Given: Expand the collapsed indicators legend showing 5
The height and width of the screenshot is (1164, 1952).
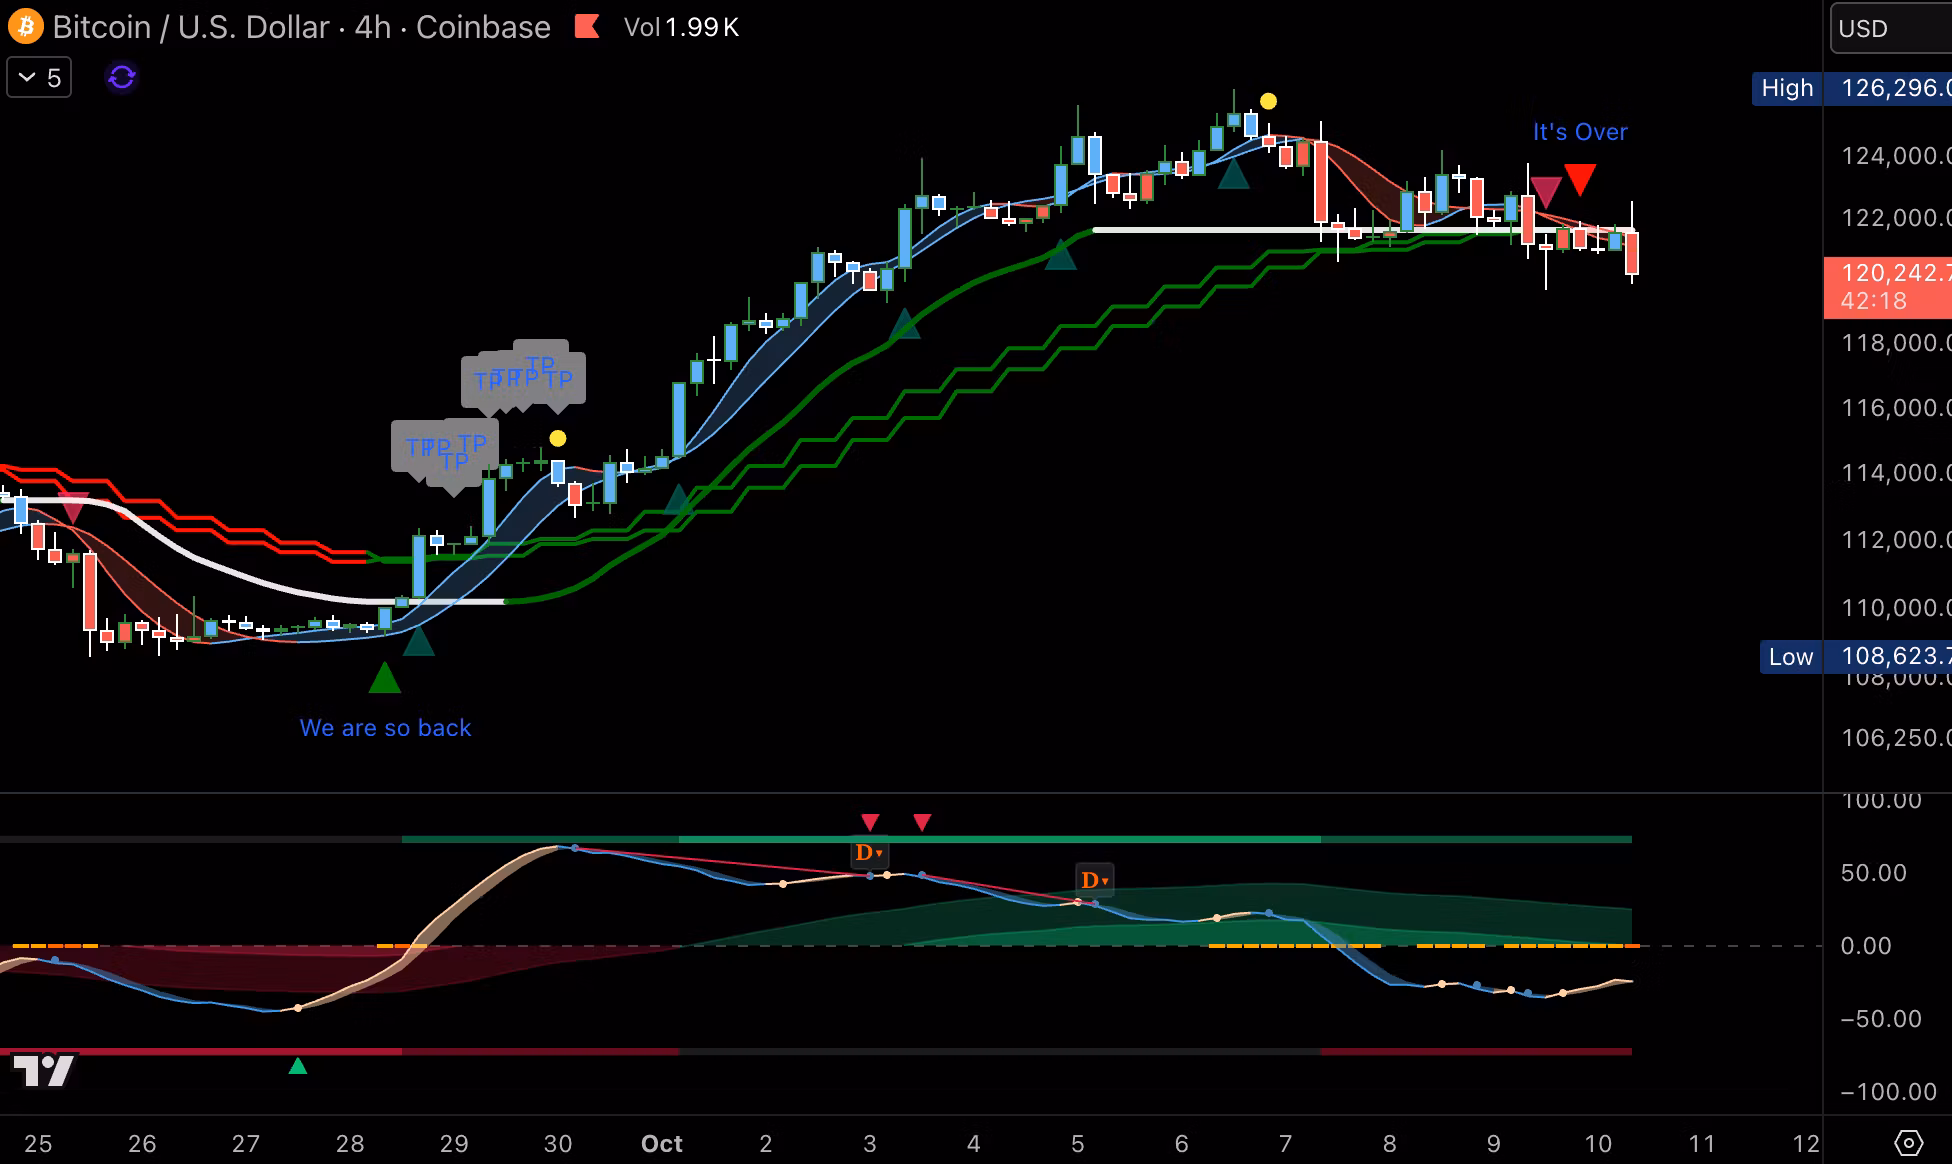Looking at the screenshot, I should (39, 78).
